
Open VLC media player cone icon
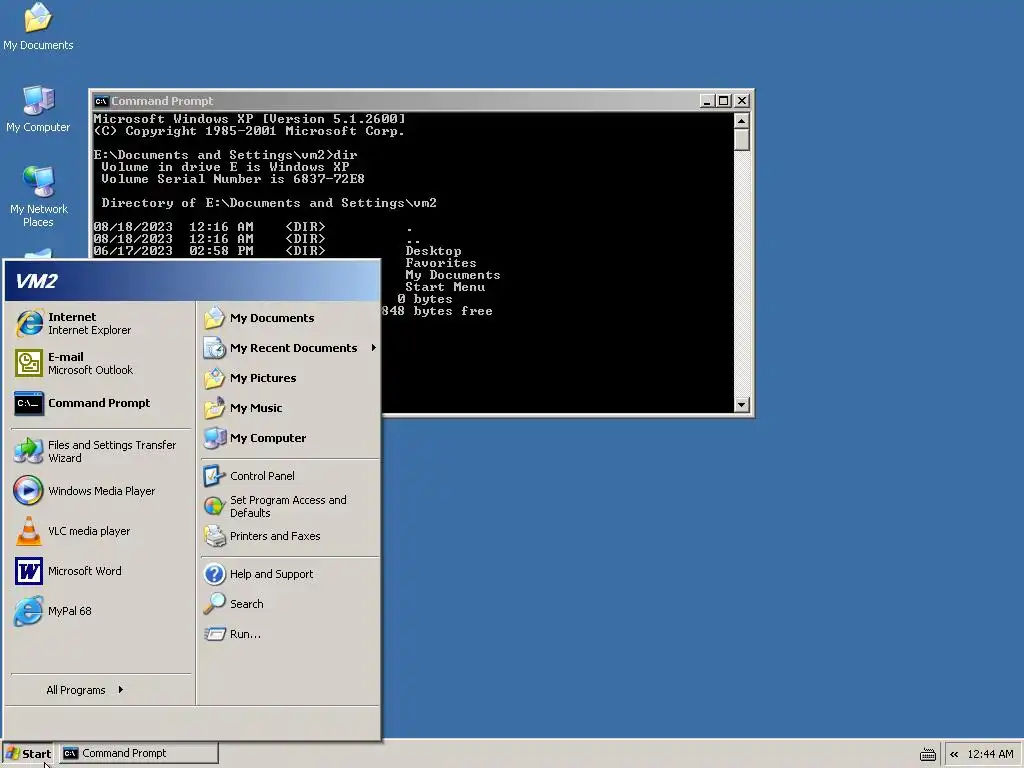[28, 531]
